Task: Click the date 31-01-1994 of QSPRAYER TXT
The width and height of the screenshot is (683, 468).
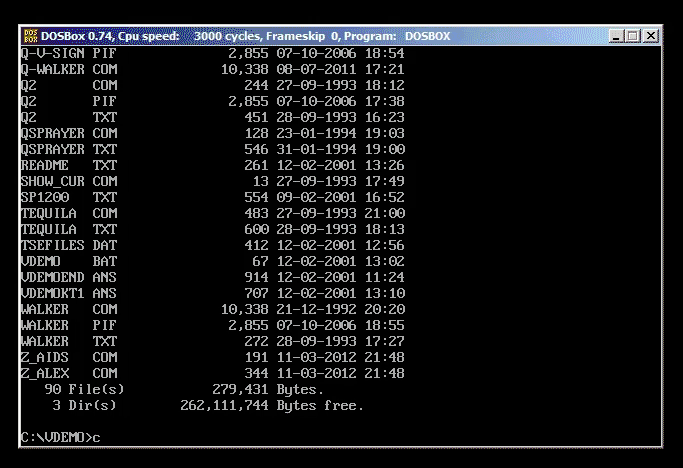Action: [x=316, y=149]
